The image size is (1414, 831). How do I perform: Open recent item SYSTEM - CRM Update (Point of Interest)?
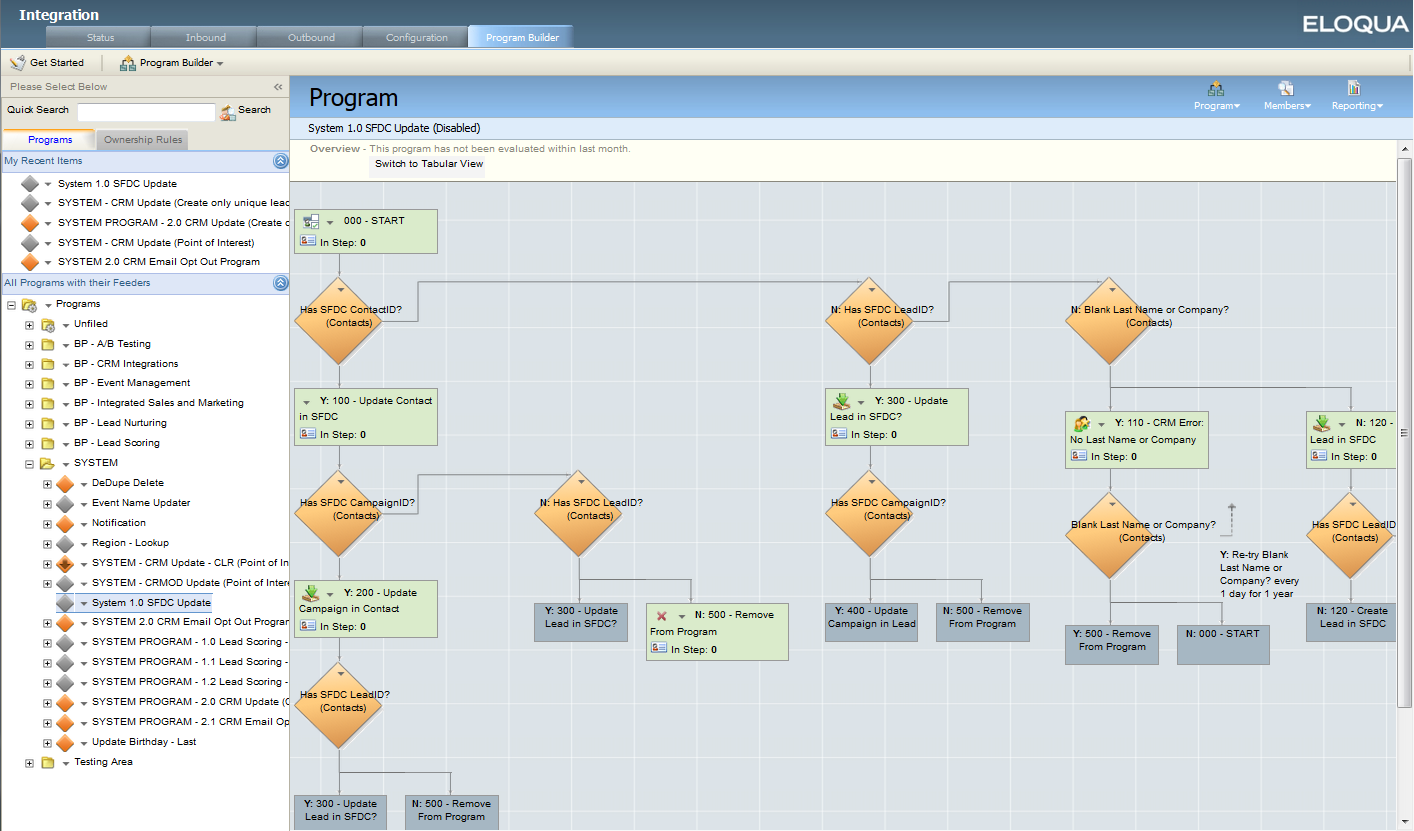[x=155, y=243]
